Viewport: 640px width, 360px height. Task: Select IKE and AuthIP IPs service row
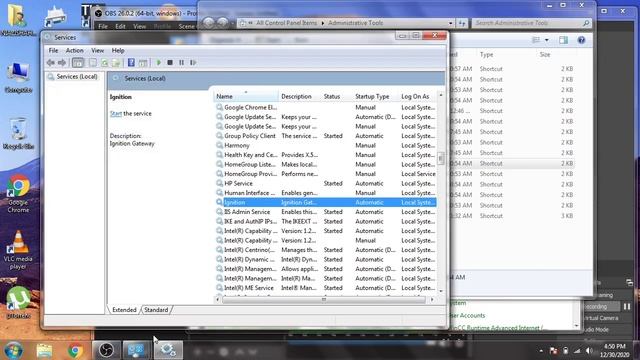tap(325, 221)
